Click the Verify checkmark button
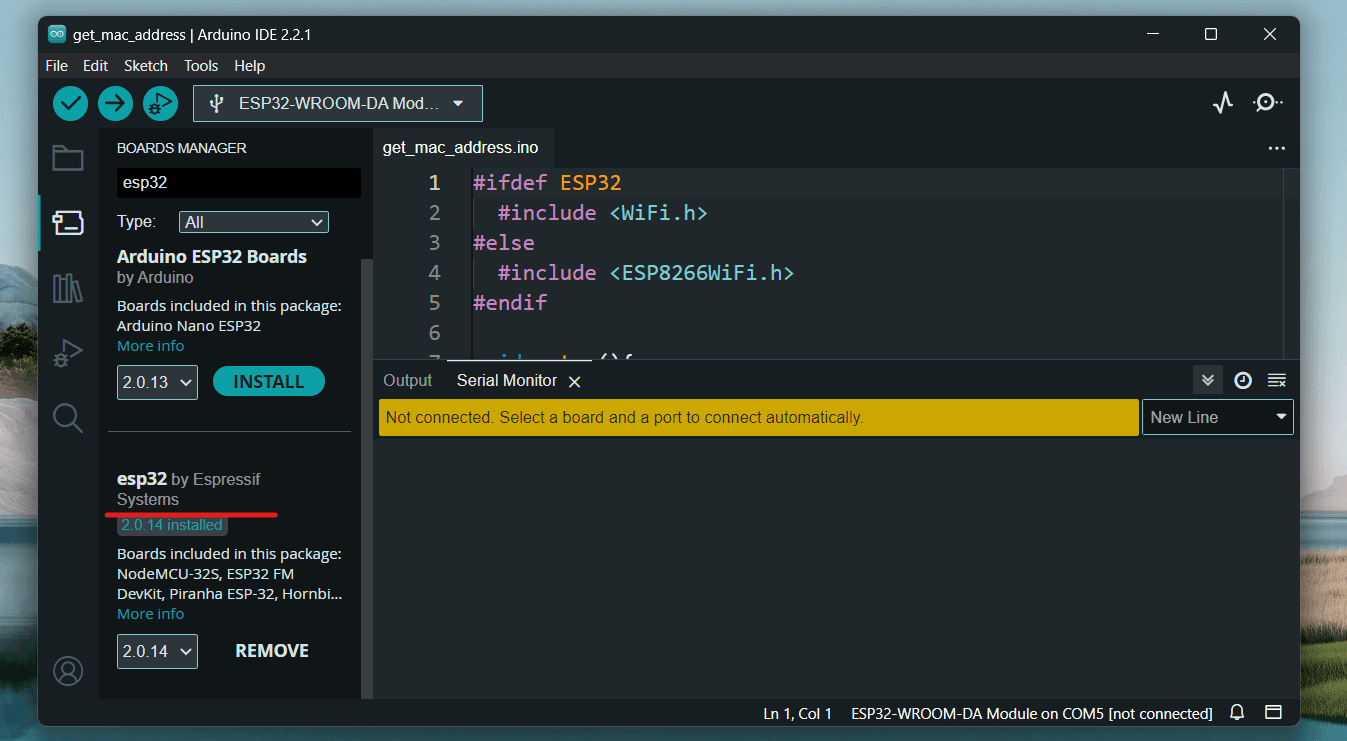The width and height of the screenshot is (1347, 741). 70,103
